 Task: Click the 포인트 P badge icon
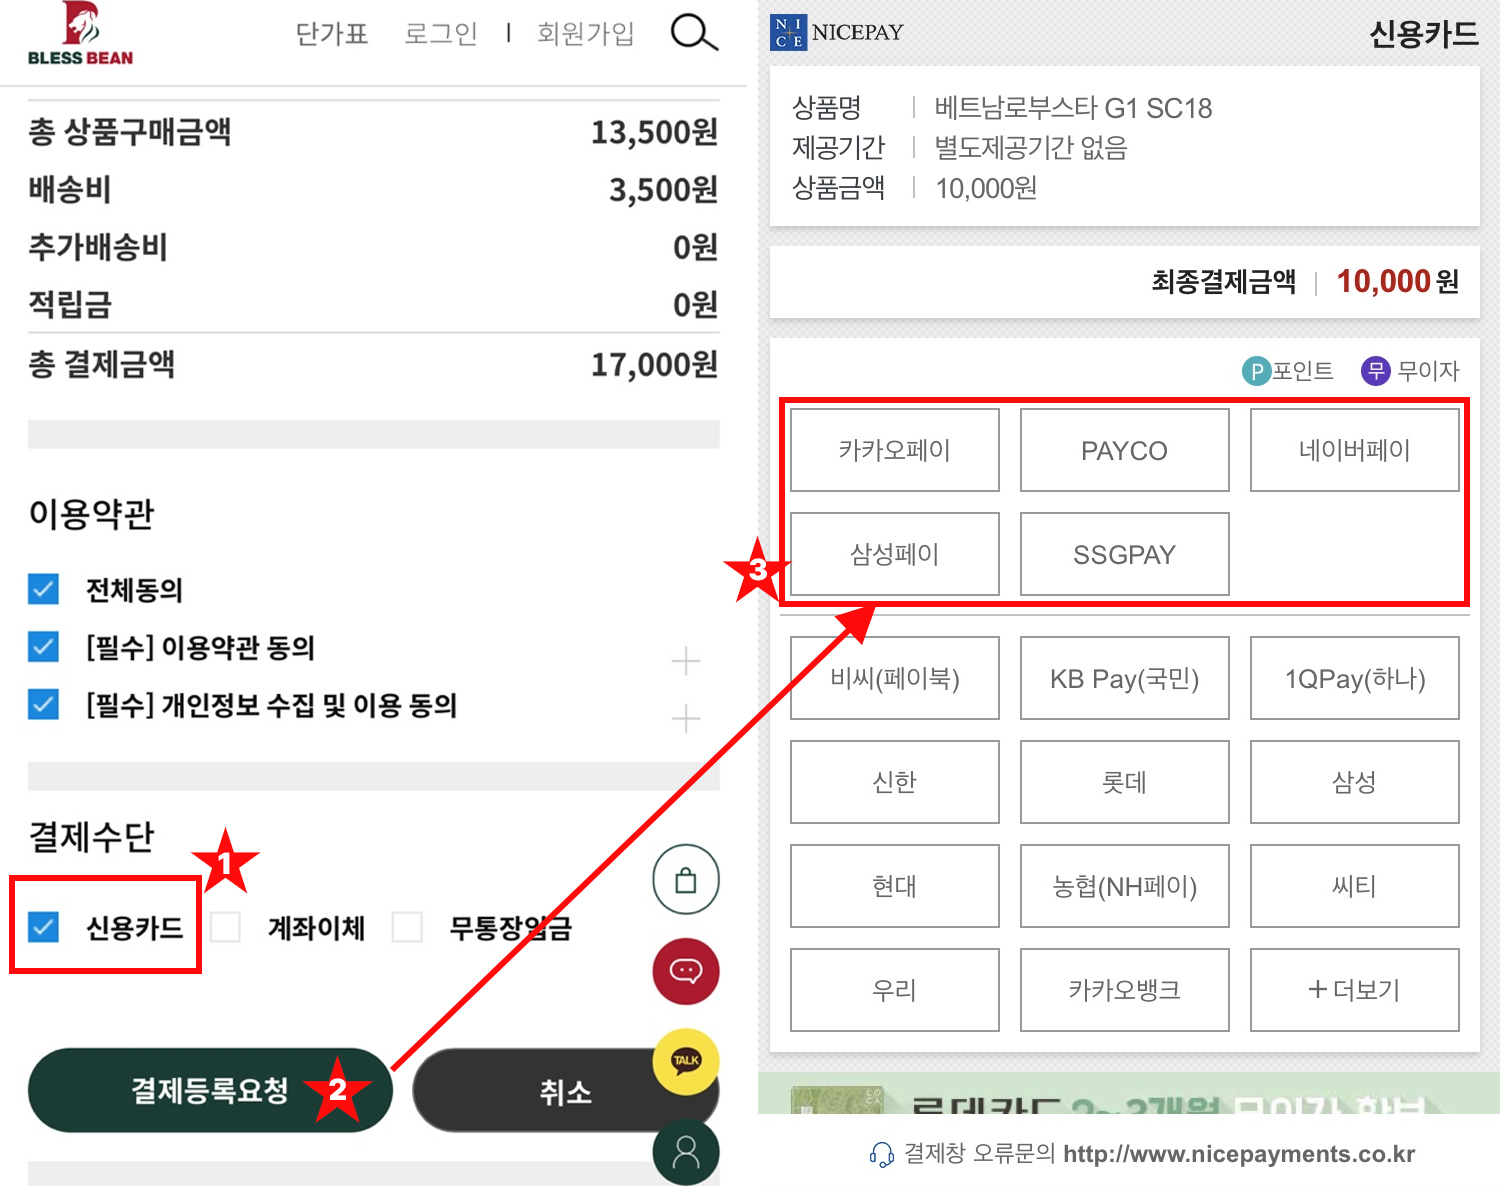point(1256,371)
